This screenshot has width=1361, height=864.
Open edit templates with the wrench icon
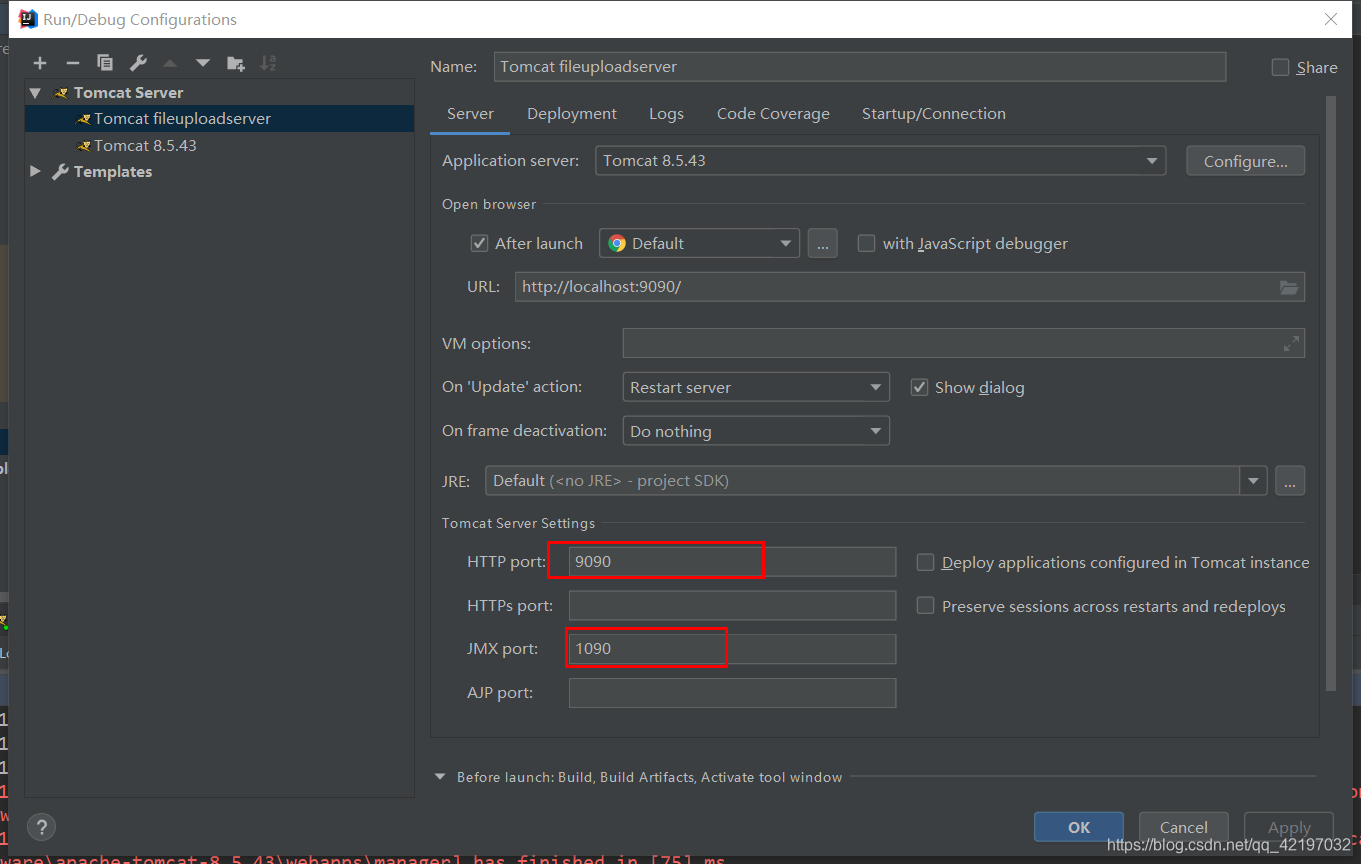tap(137, 62)
